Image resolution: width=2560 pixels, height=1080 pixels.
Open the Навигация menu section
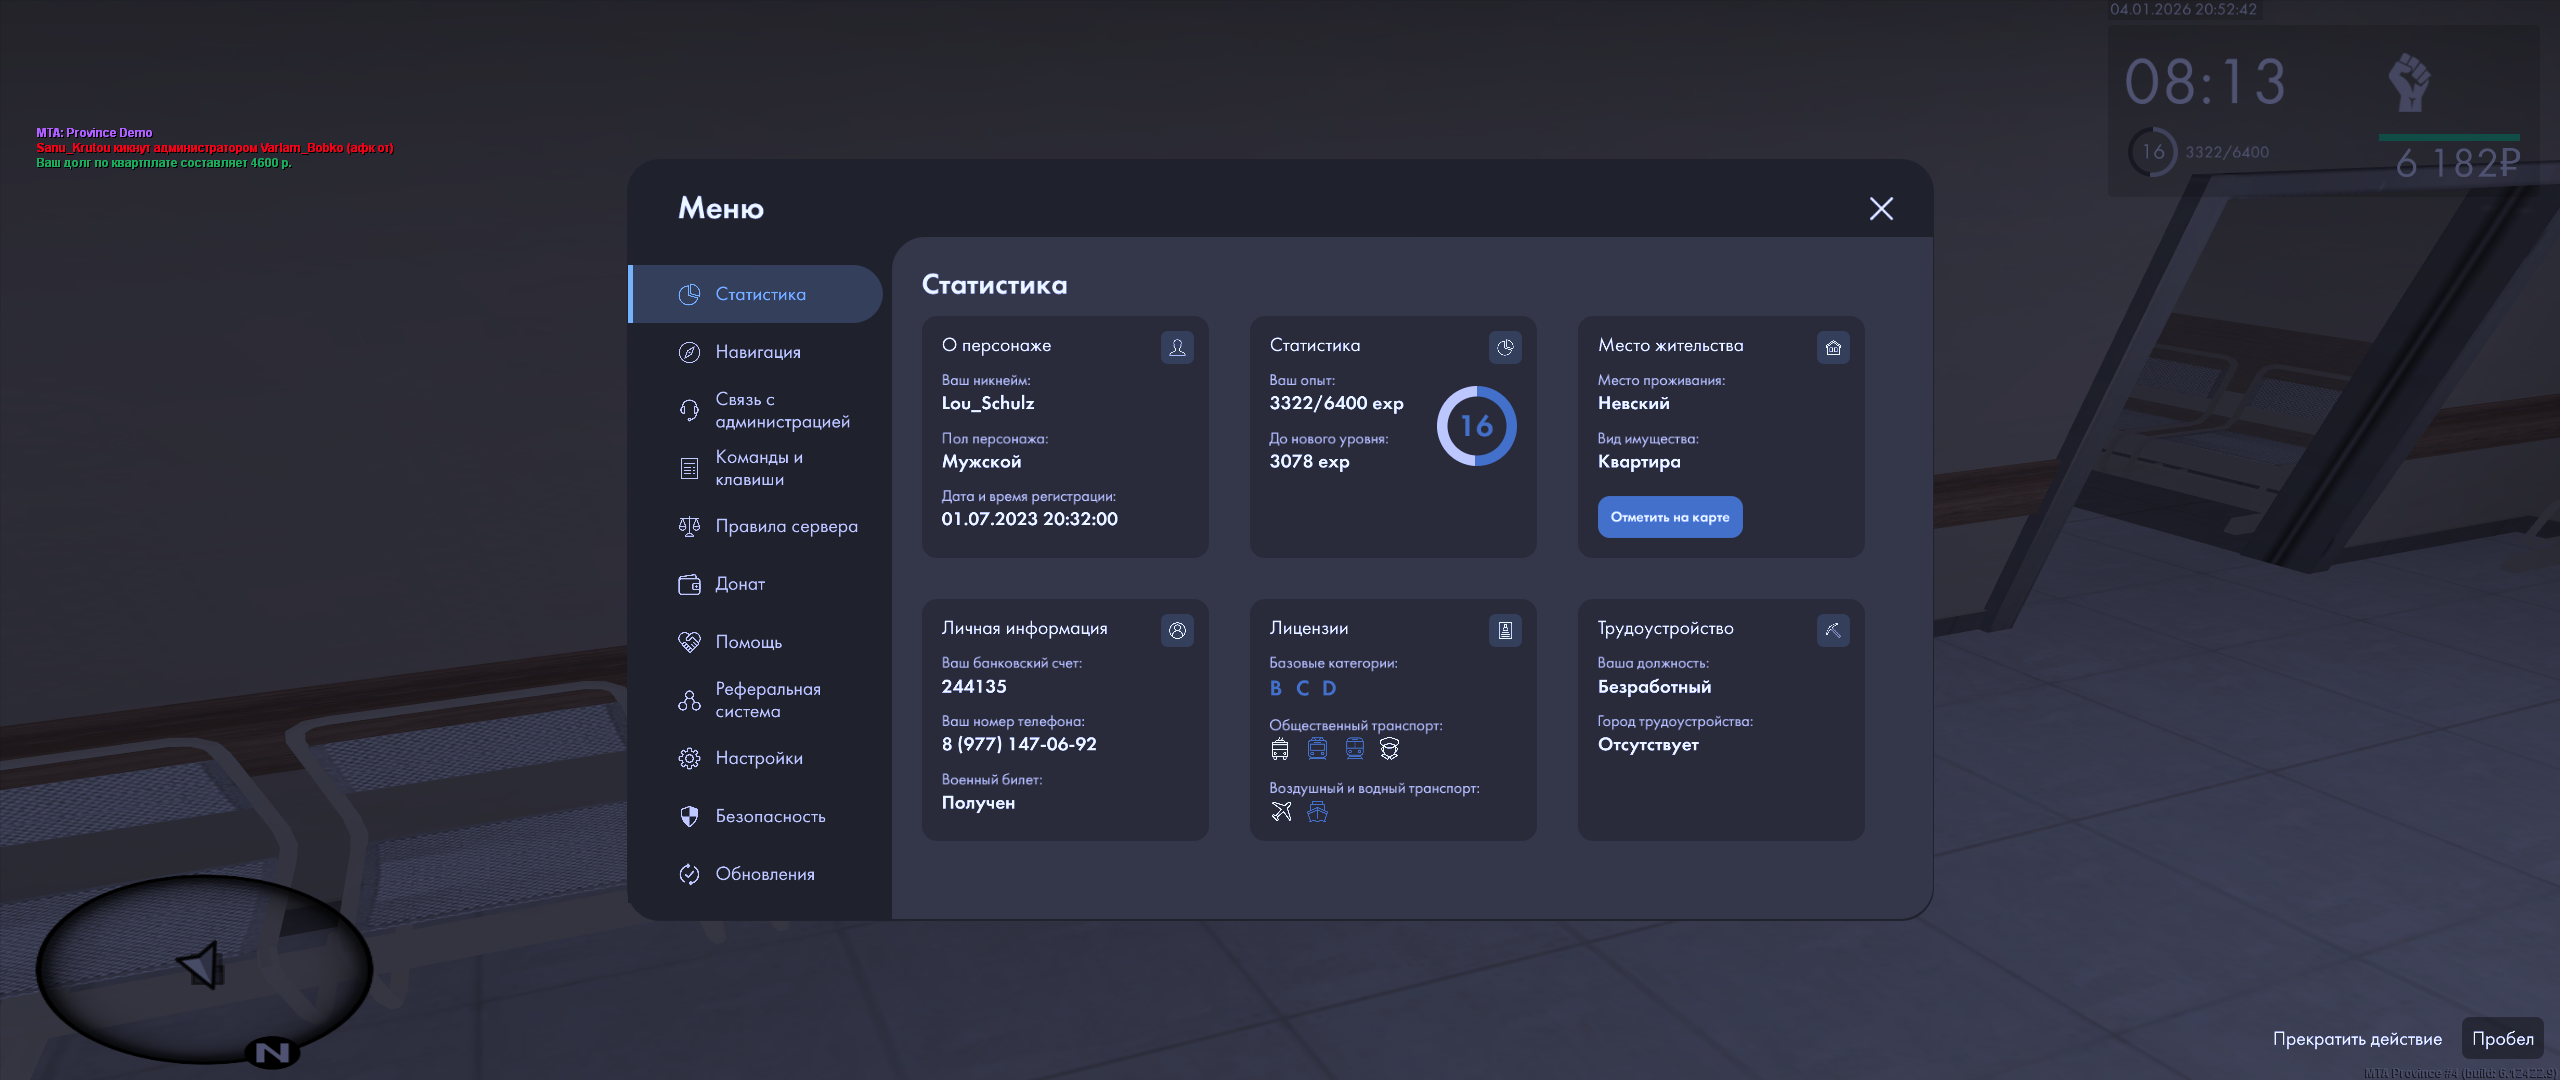[757, 352]
